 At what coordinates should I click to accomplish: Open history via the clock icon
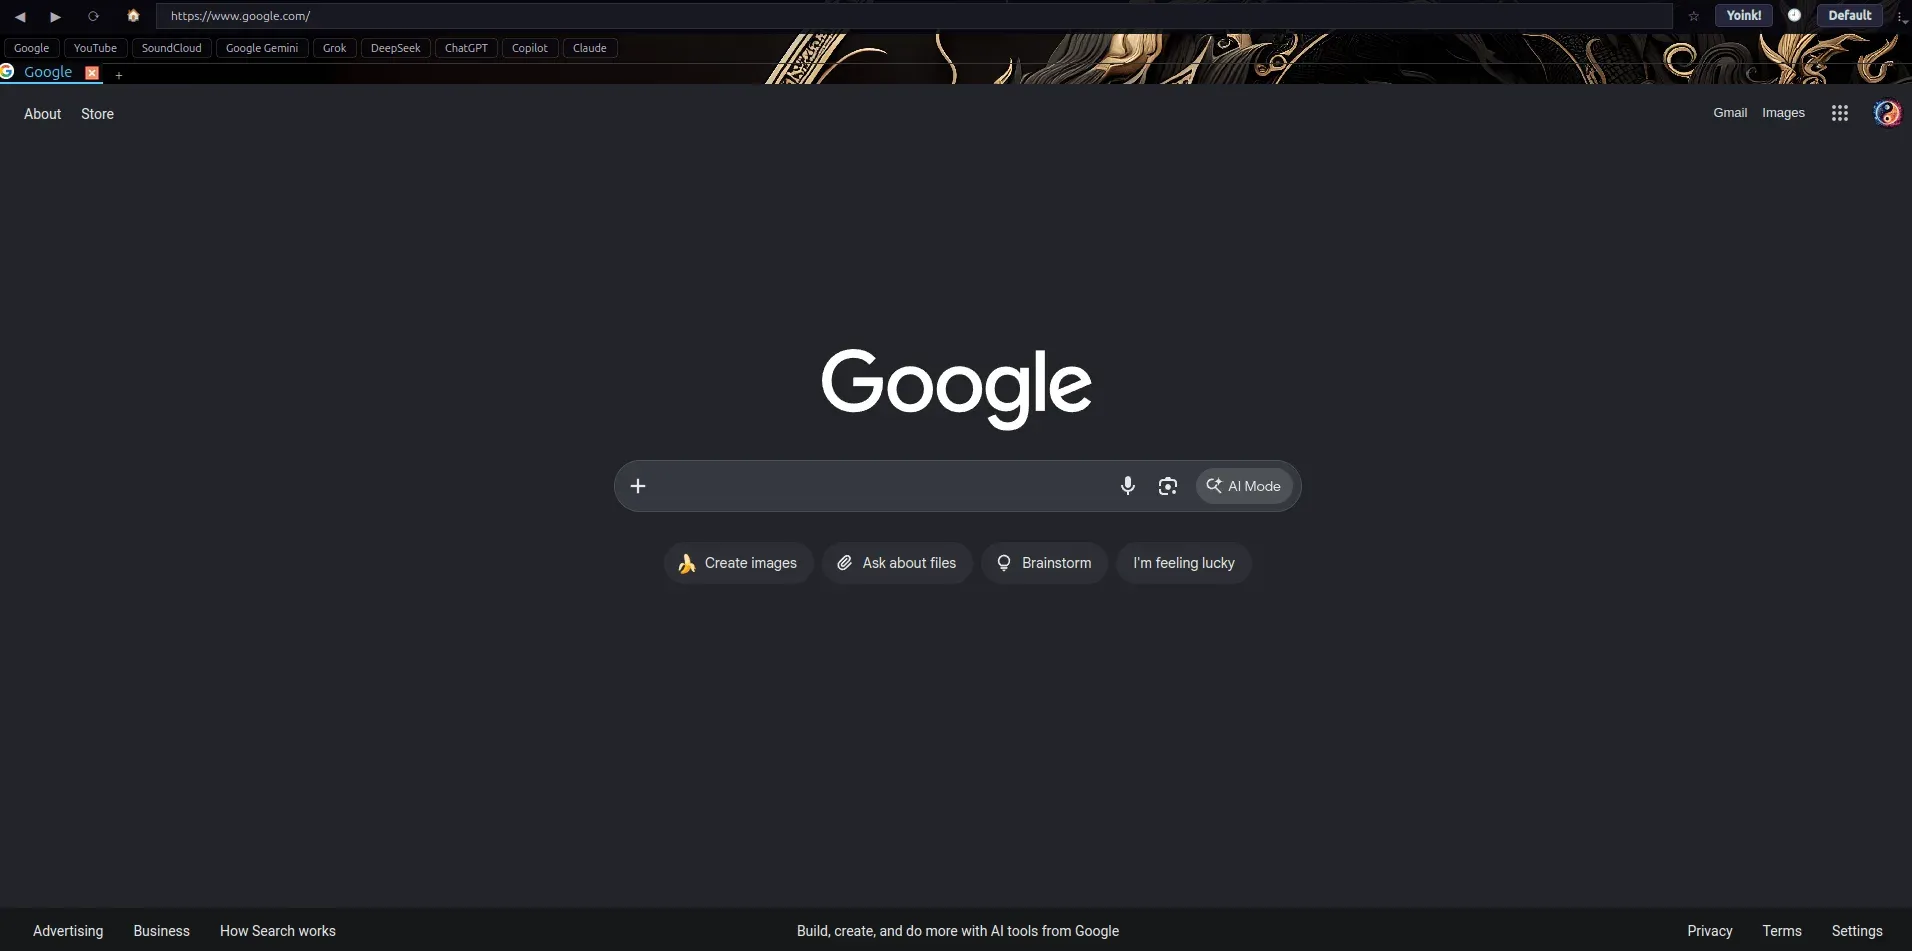1794,15
